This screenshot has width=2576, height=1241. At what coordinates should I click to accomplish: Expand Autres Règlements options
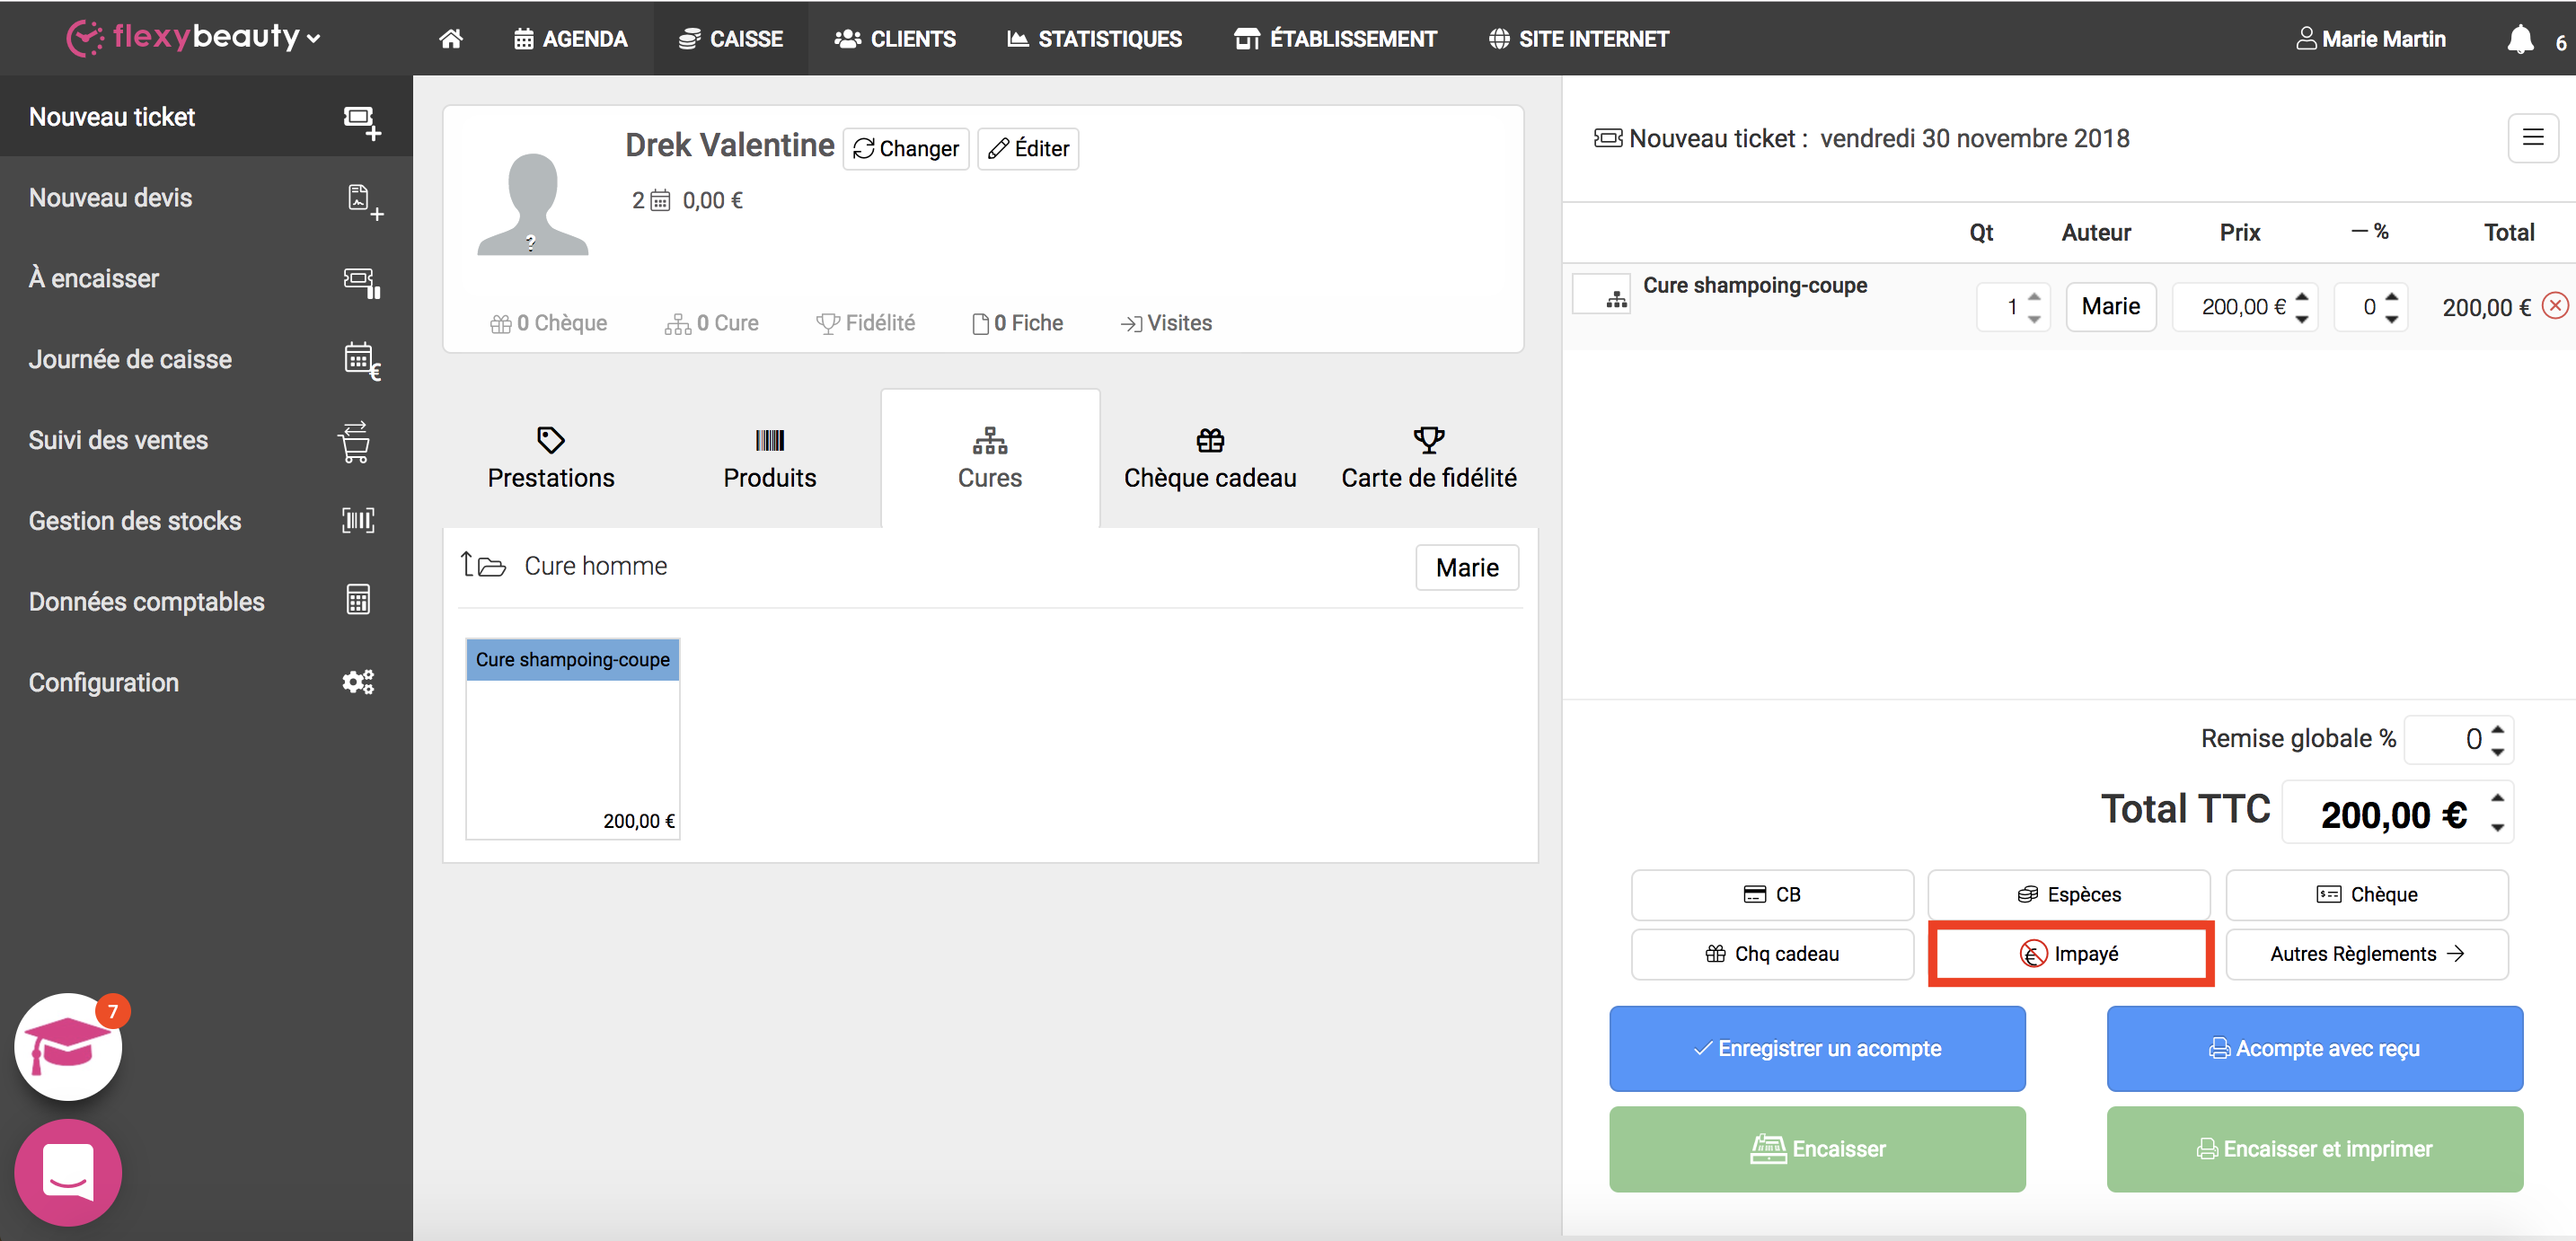pyautogui.click(x=2367, y=953)
